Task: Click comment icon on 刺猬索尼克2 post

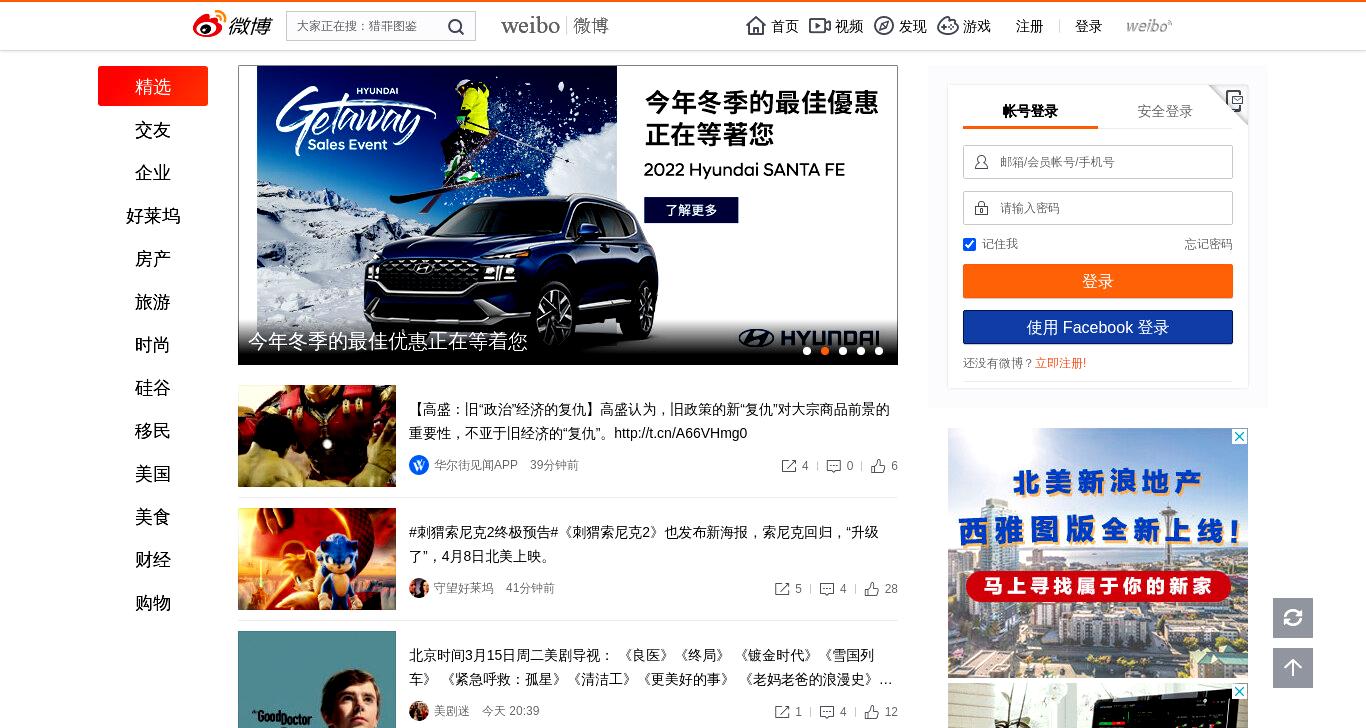Action: 827,589
